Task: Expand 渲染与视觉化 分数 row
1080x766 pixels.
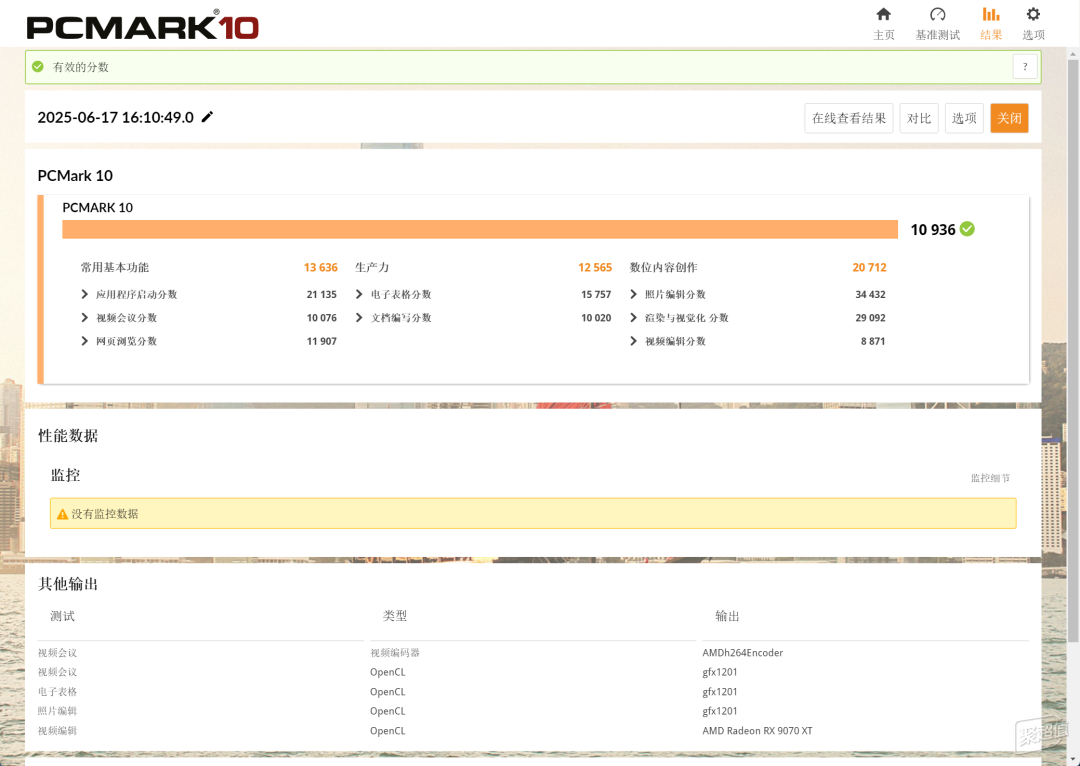Action: [633, 318]
